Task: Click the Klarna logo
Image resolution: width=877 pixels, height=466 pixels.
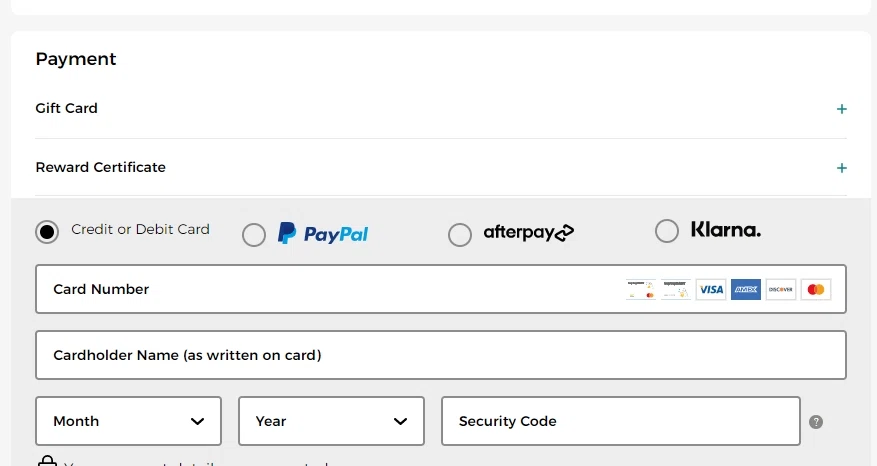Action: pyautogui.click(x=726, y=230)
